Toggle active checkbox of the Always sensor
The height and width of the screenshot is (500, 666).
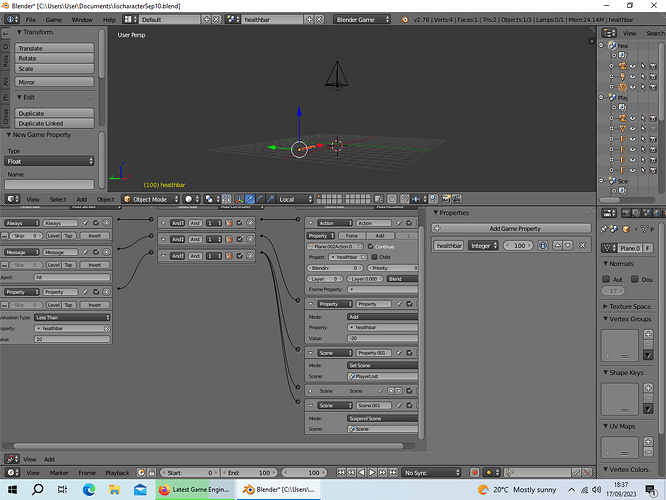click(x=96, y=223)
